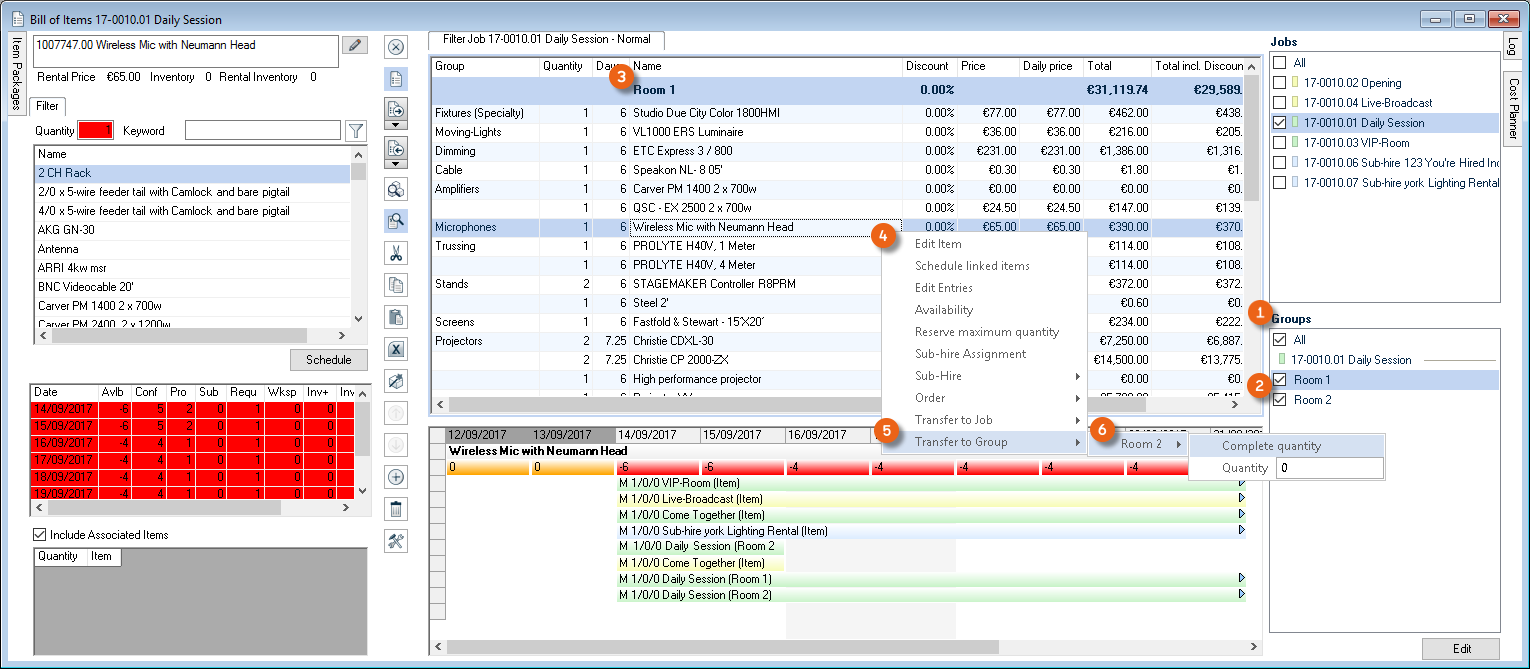Screen dimensions: 1530x669
Task: Click the scissors cut icon in vertical toolbar
Action: [x=395, y=253]
